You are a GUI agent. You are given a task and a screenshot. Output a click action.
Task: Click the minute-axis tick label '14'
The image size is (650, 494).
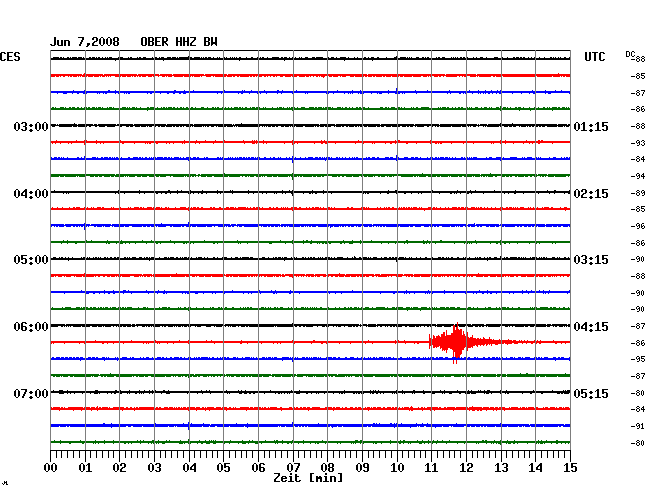pos(535,468)
